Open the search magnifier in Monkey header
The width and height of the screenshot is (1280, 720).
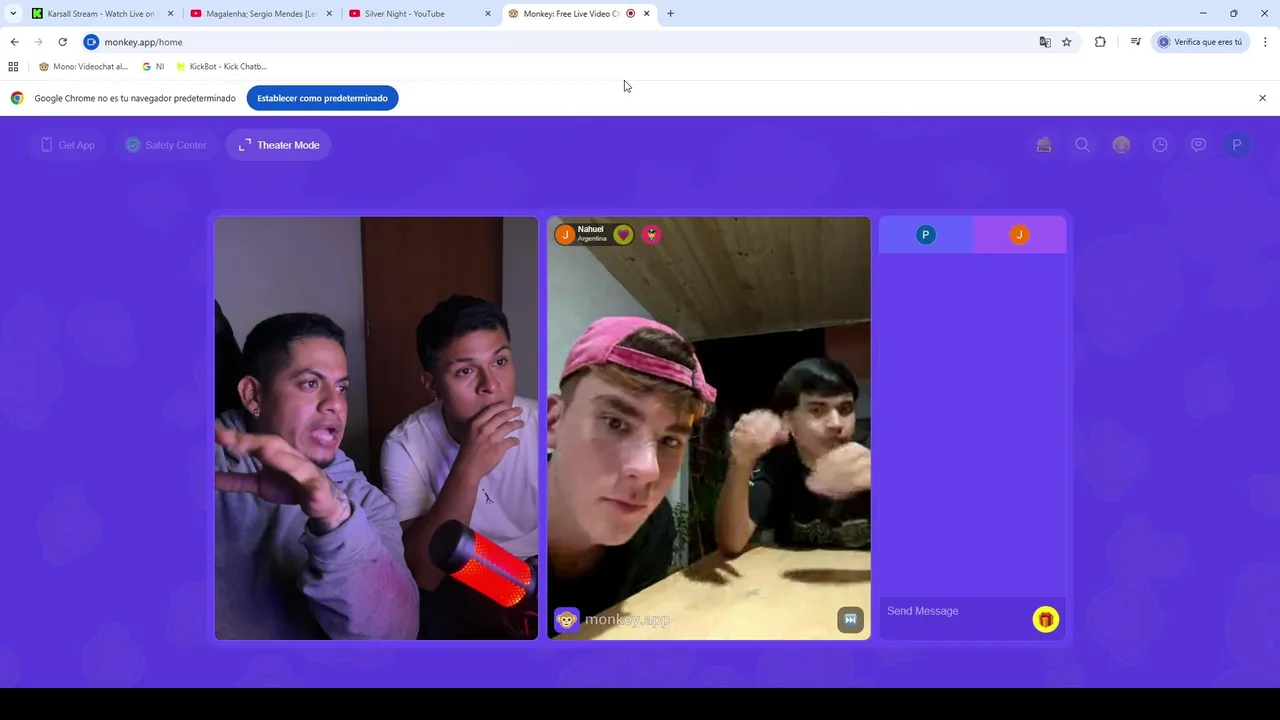click(1082, 145)
